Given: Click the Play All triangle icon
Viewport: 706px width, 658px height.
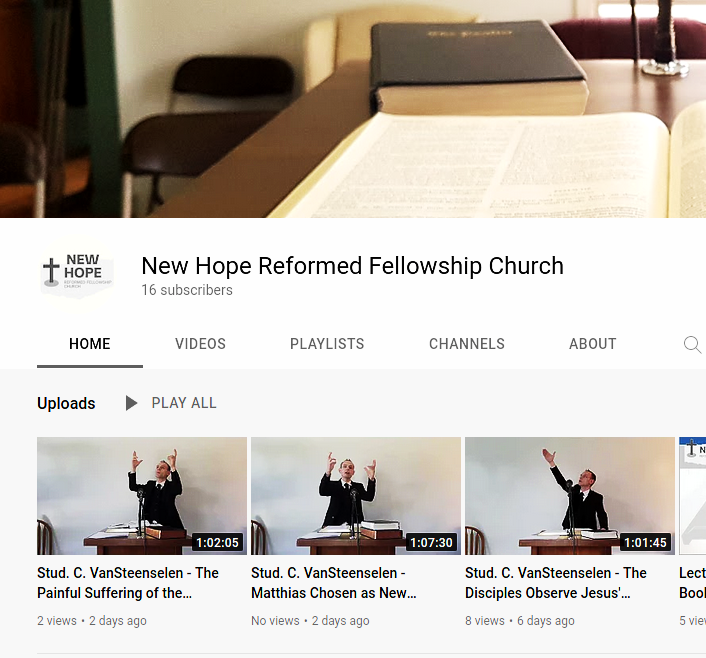Looking at the screenshot, I should (x=131, y=403).
